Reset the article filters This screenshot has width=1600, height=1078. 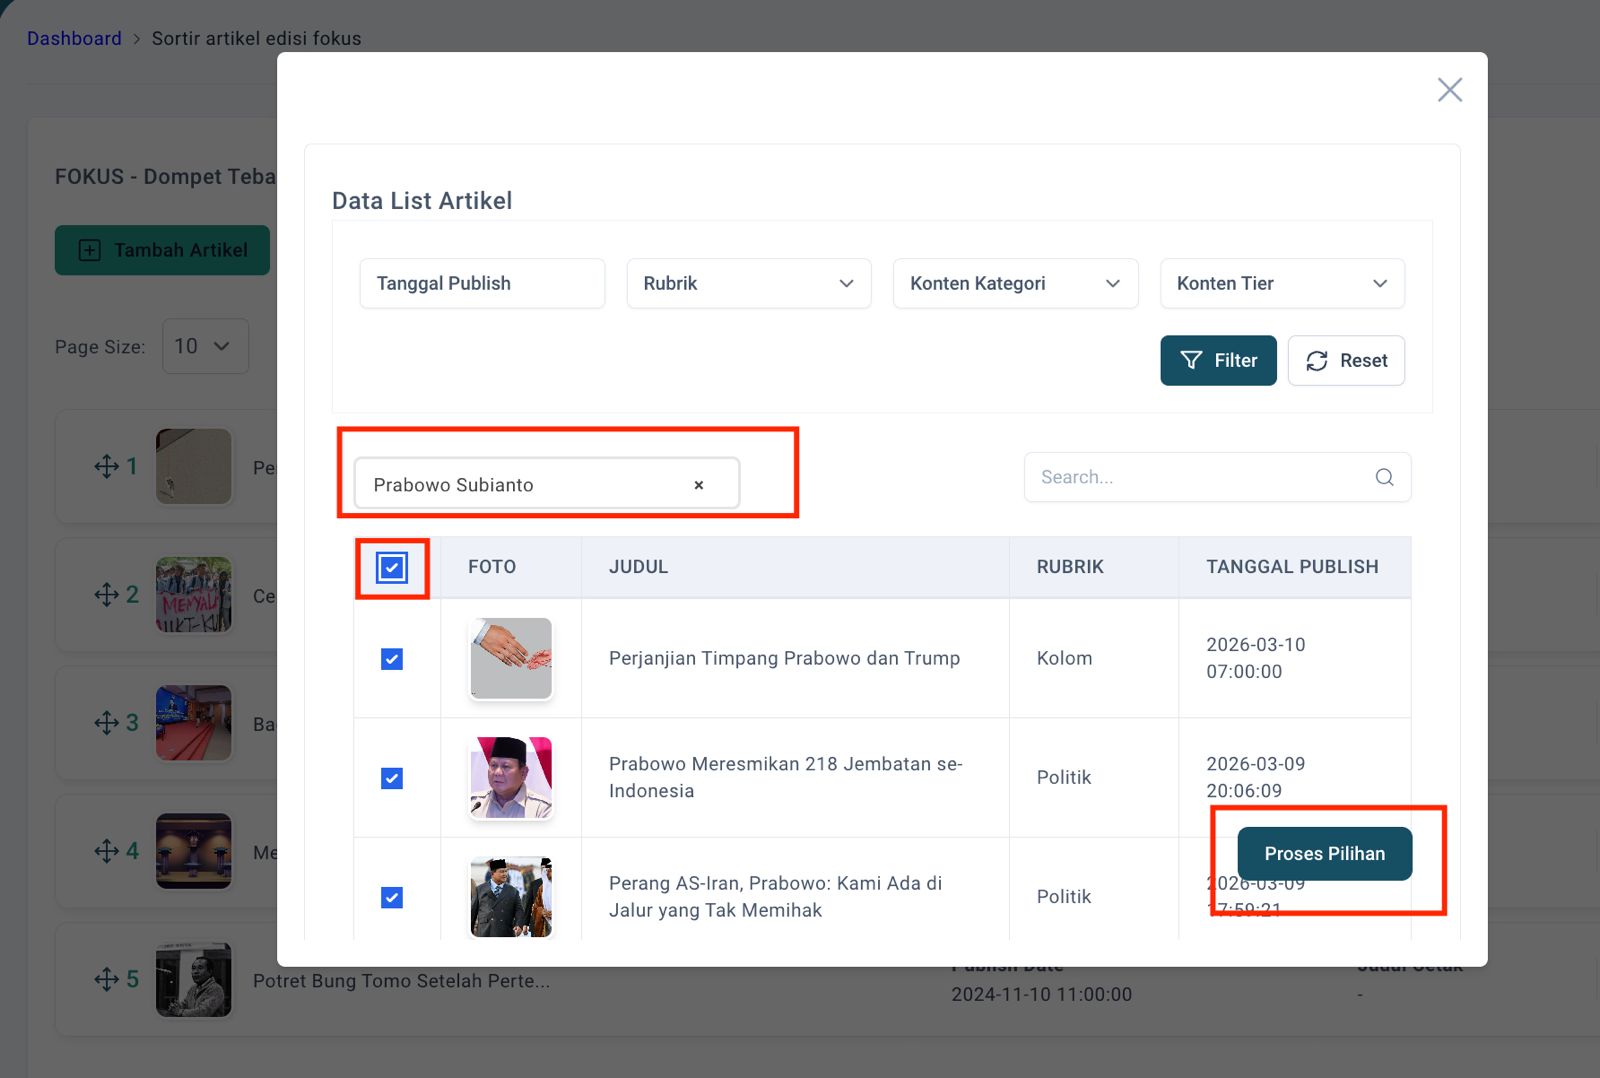[1346, 360]
